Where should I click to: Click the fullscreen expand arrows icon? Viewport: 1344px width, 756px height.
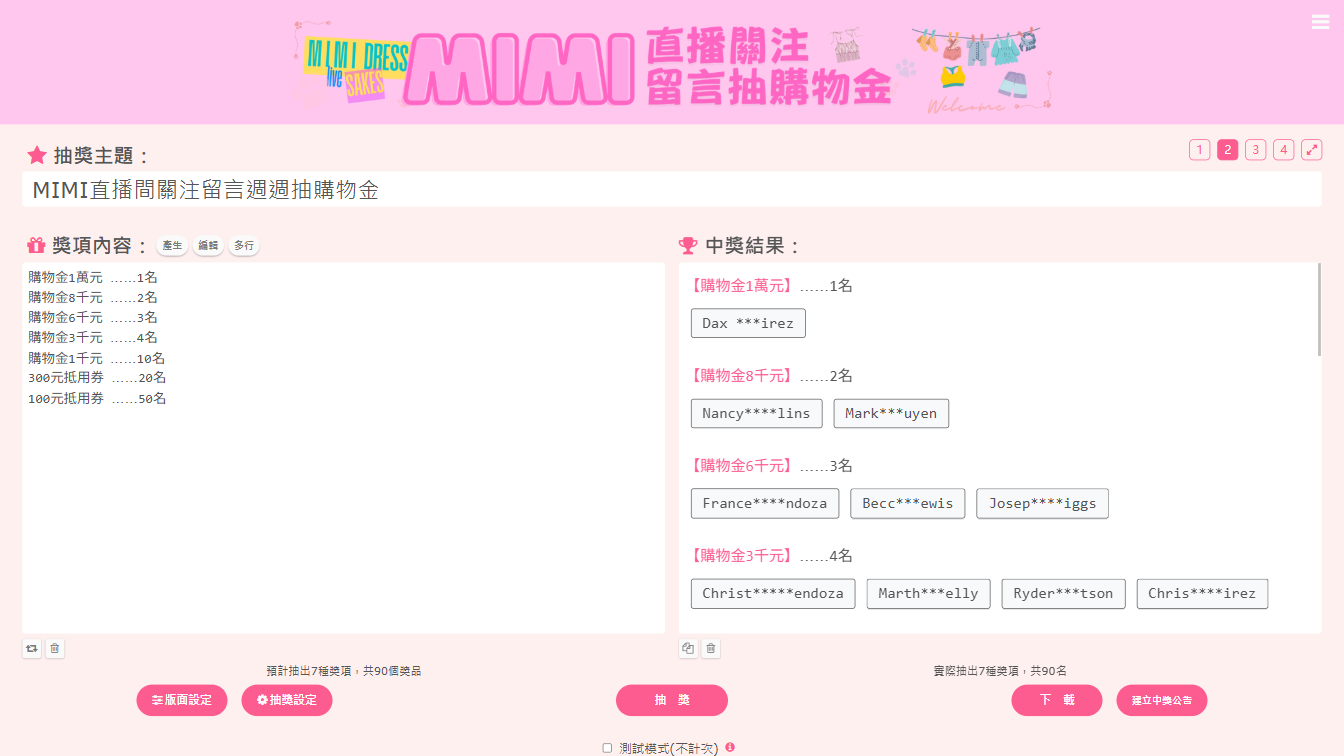(x=1311, y=150)
